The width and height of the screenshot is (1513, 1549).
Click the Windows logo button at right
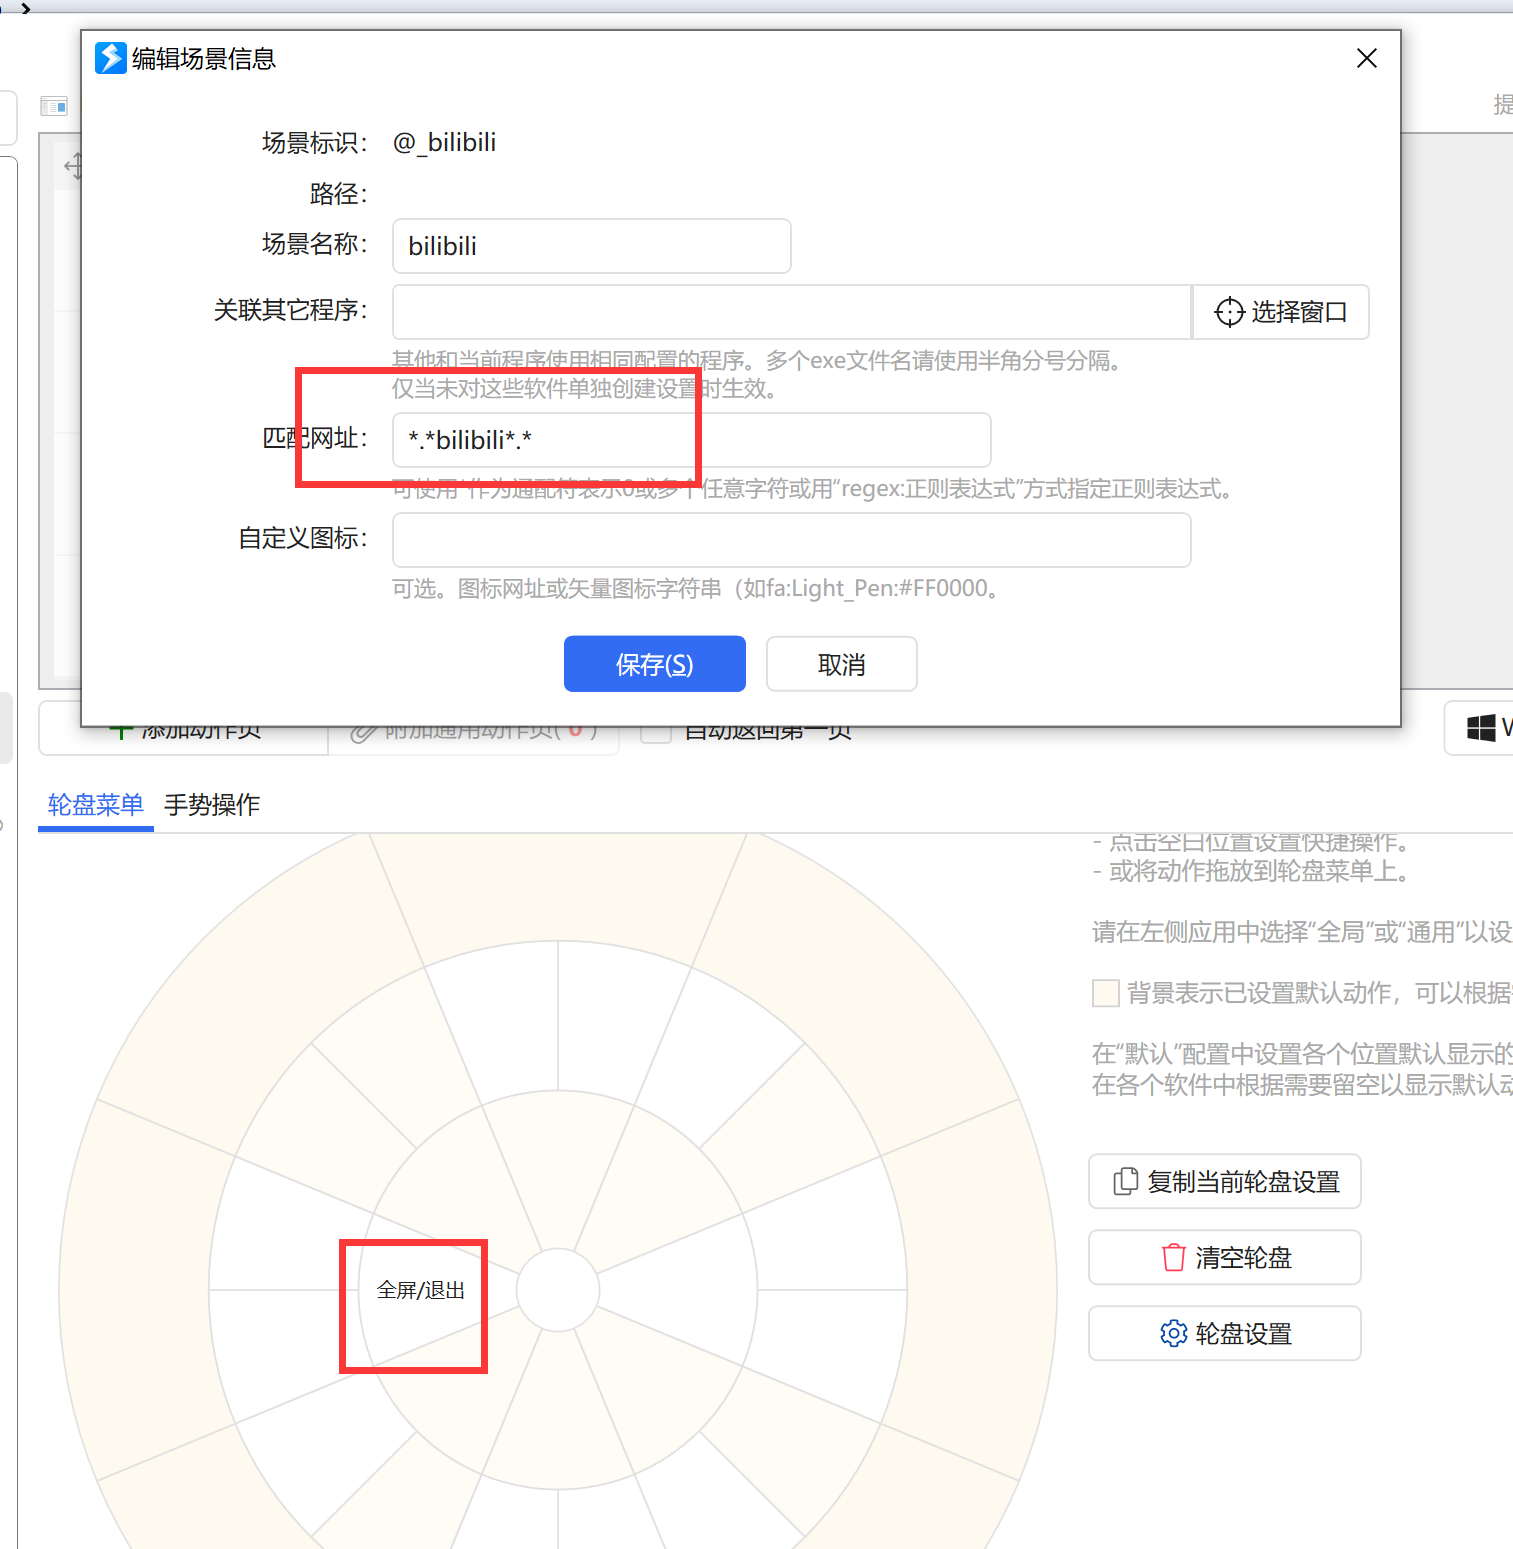pos(1481,728)
